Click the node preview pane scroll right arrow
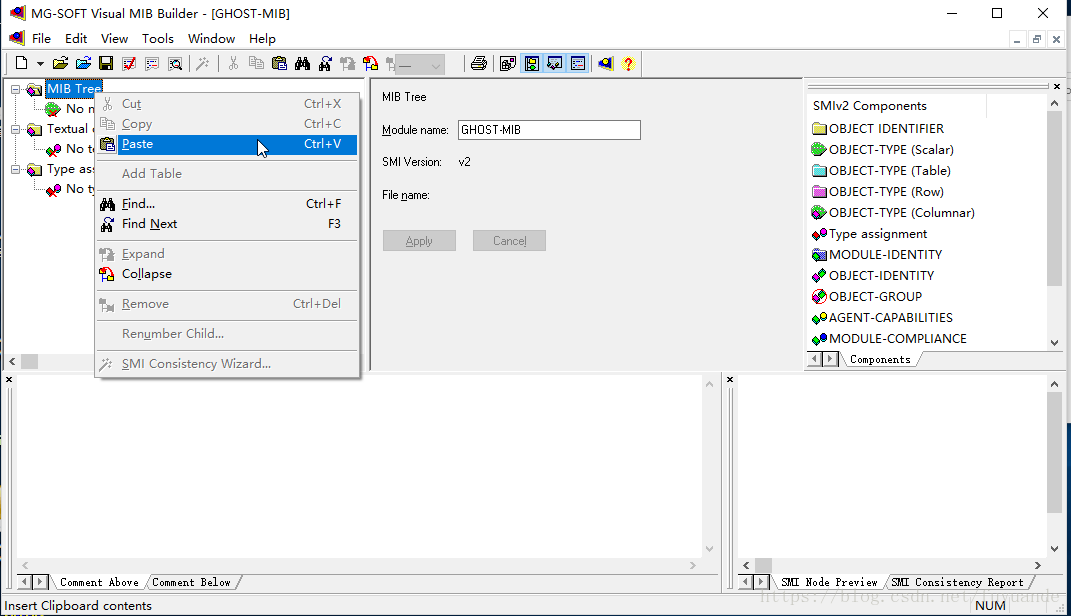The image size is (1071, 616). point(1038,565)
